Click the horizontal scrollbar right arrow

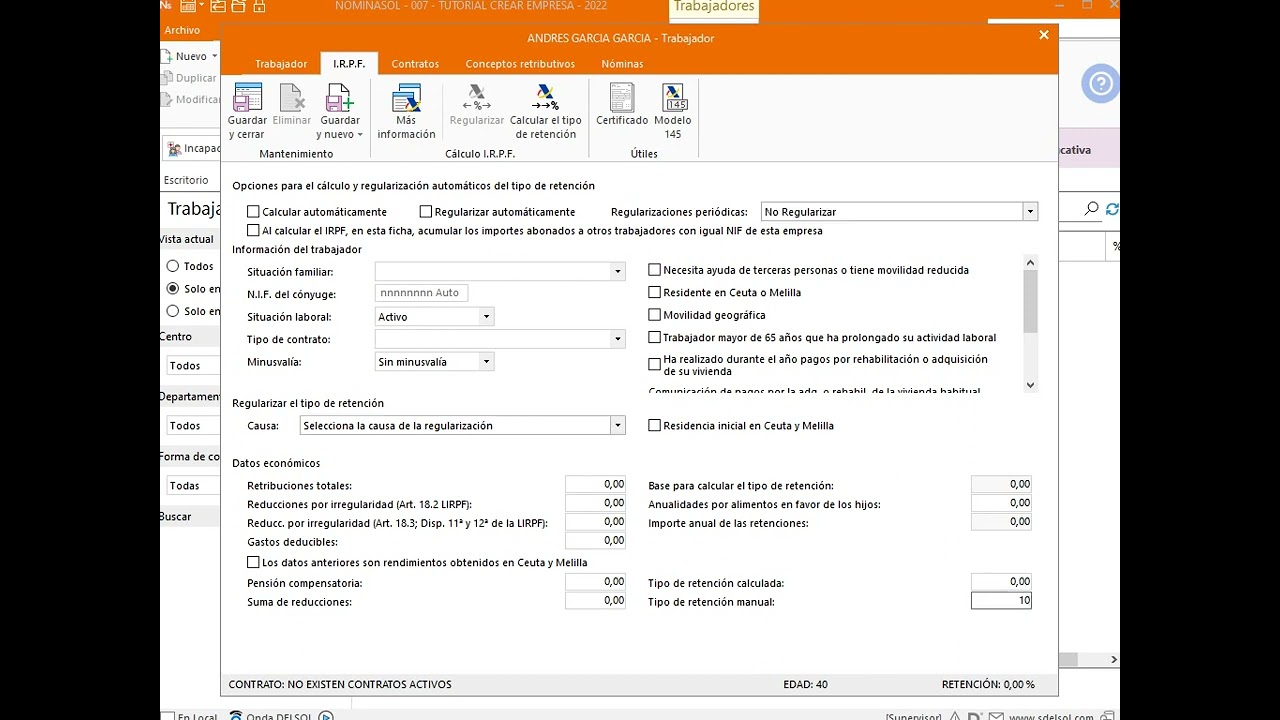[x=1114, y=660]
